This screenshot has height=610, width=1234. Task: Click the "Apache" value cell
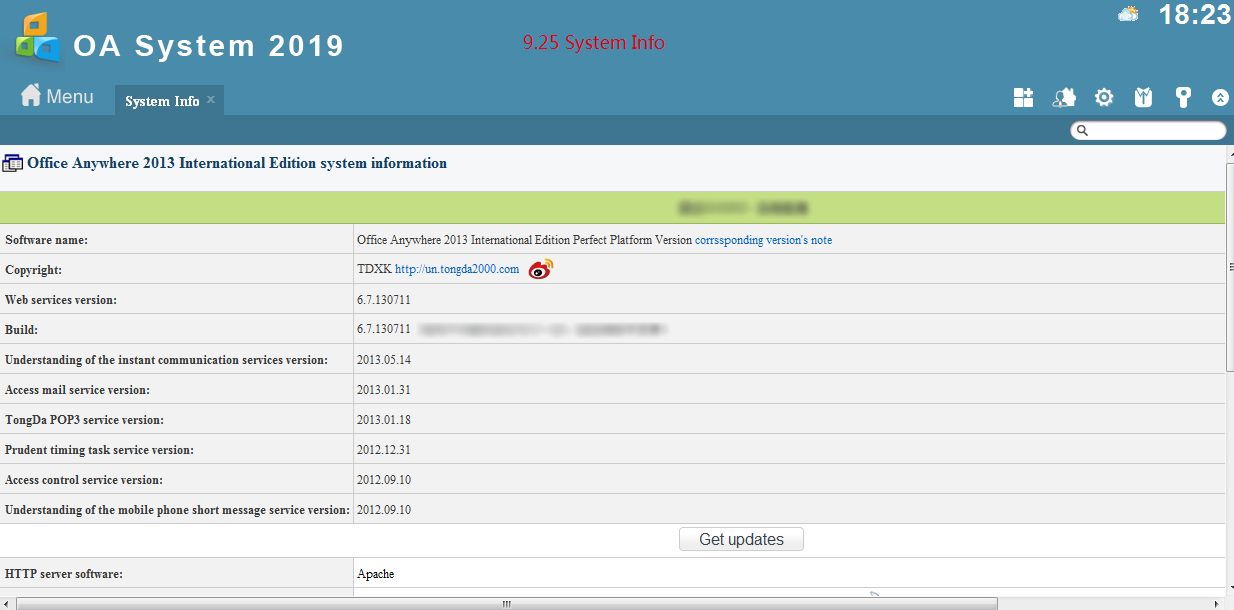[x=789, y=574]
